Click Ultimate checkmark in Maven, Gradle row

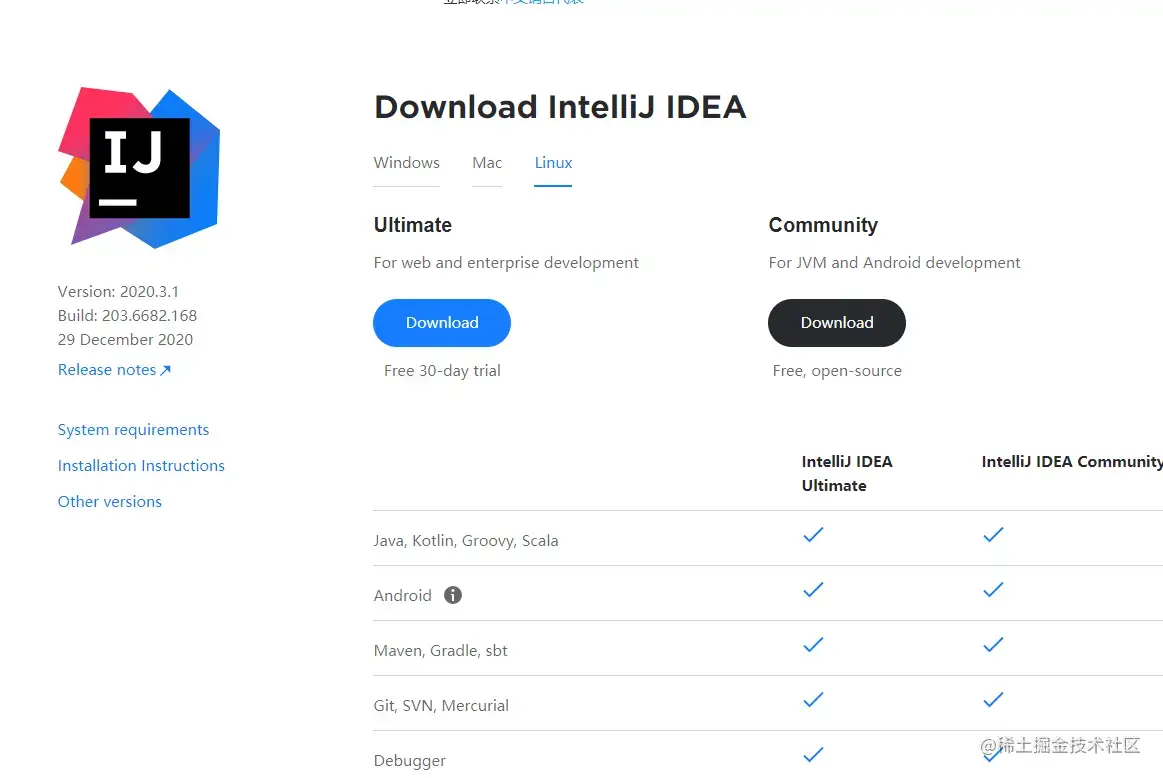[x=813, y=645]
